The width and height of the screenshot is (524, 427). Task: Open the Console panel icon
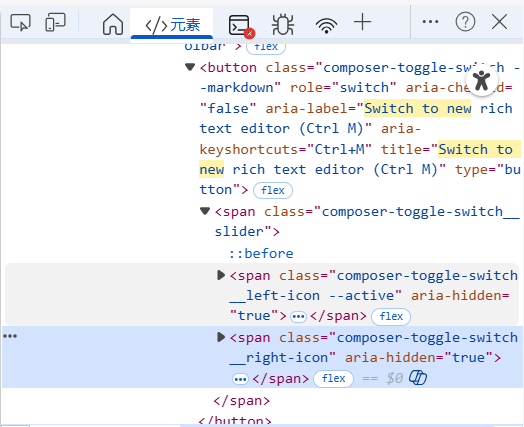coord(241,25)
